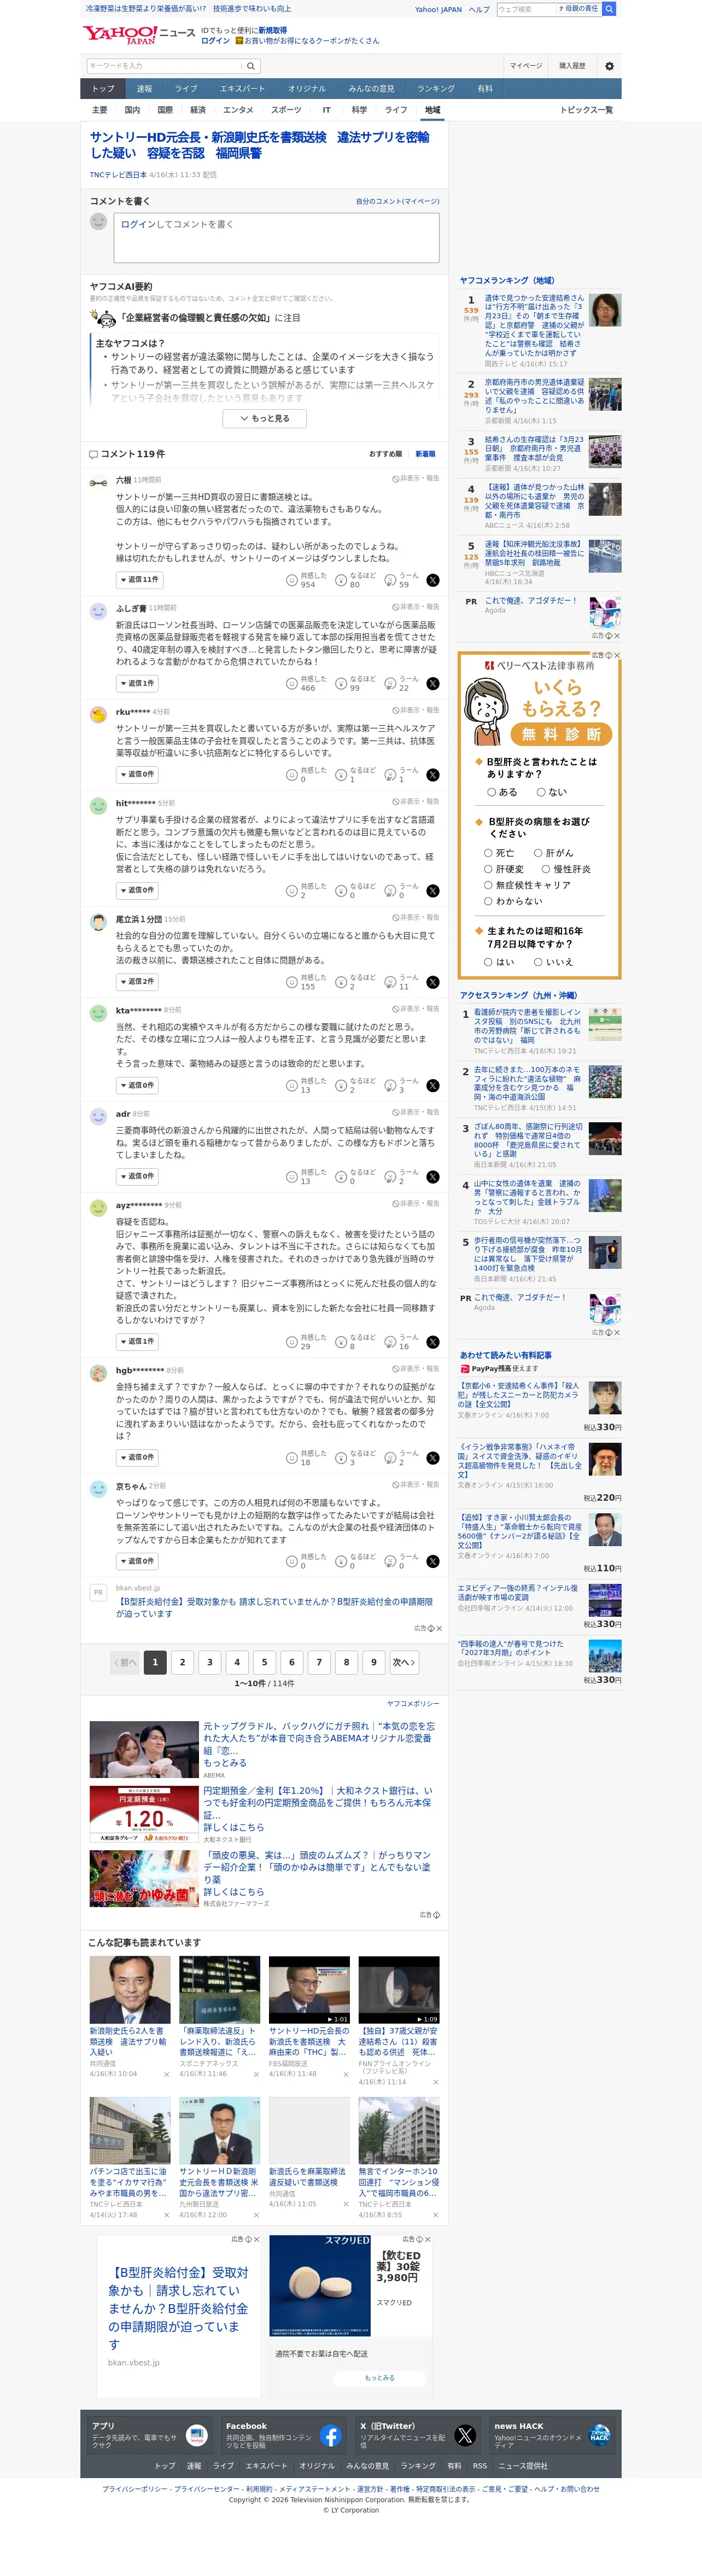
Task: Select the 肝がん radio option
Action: (538, 853)
